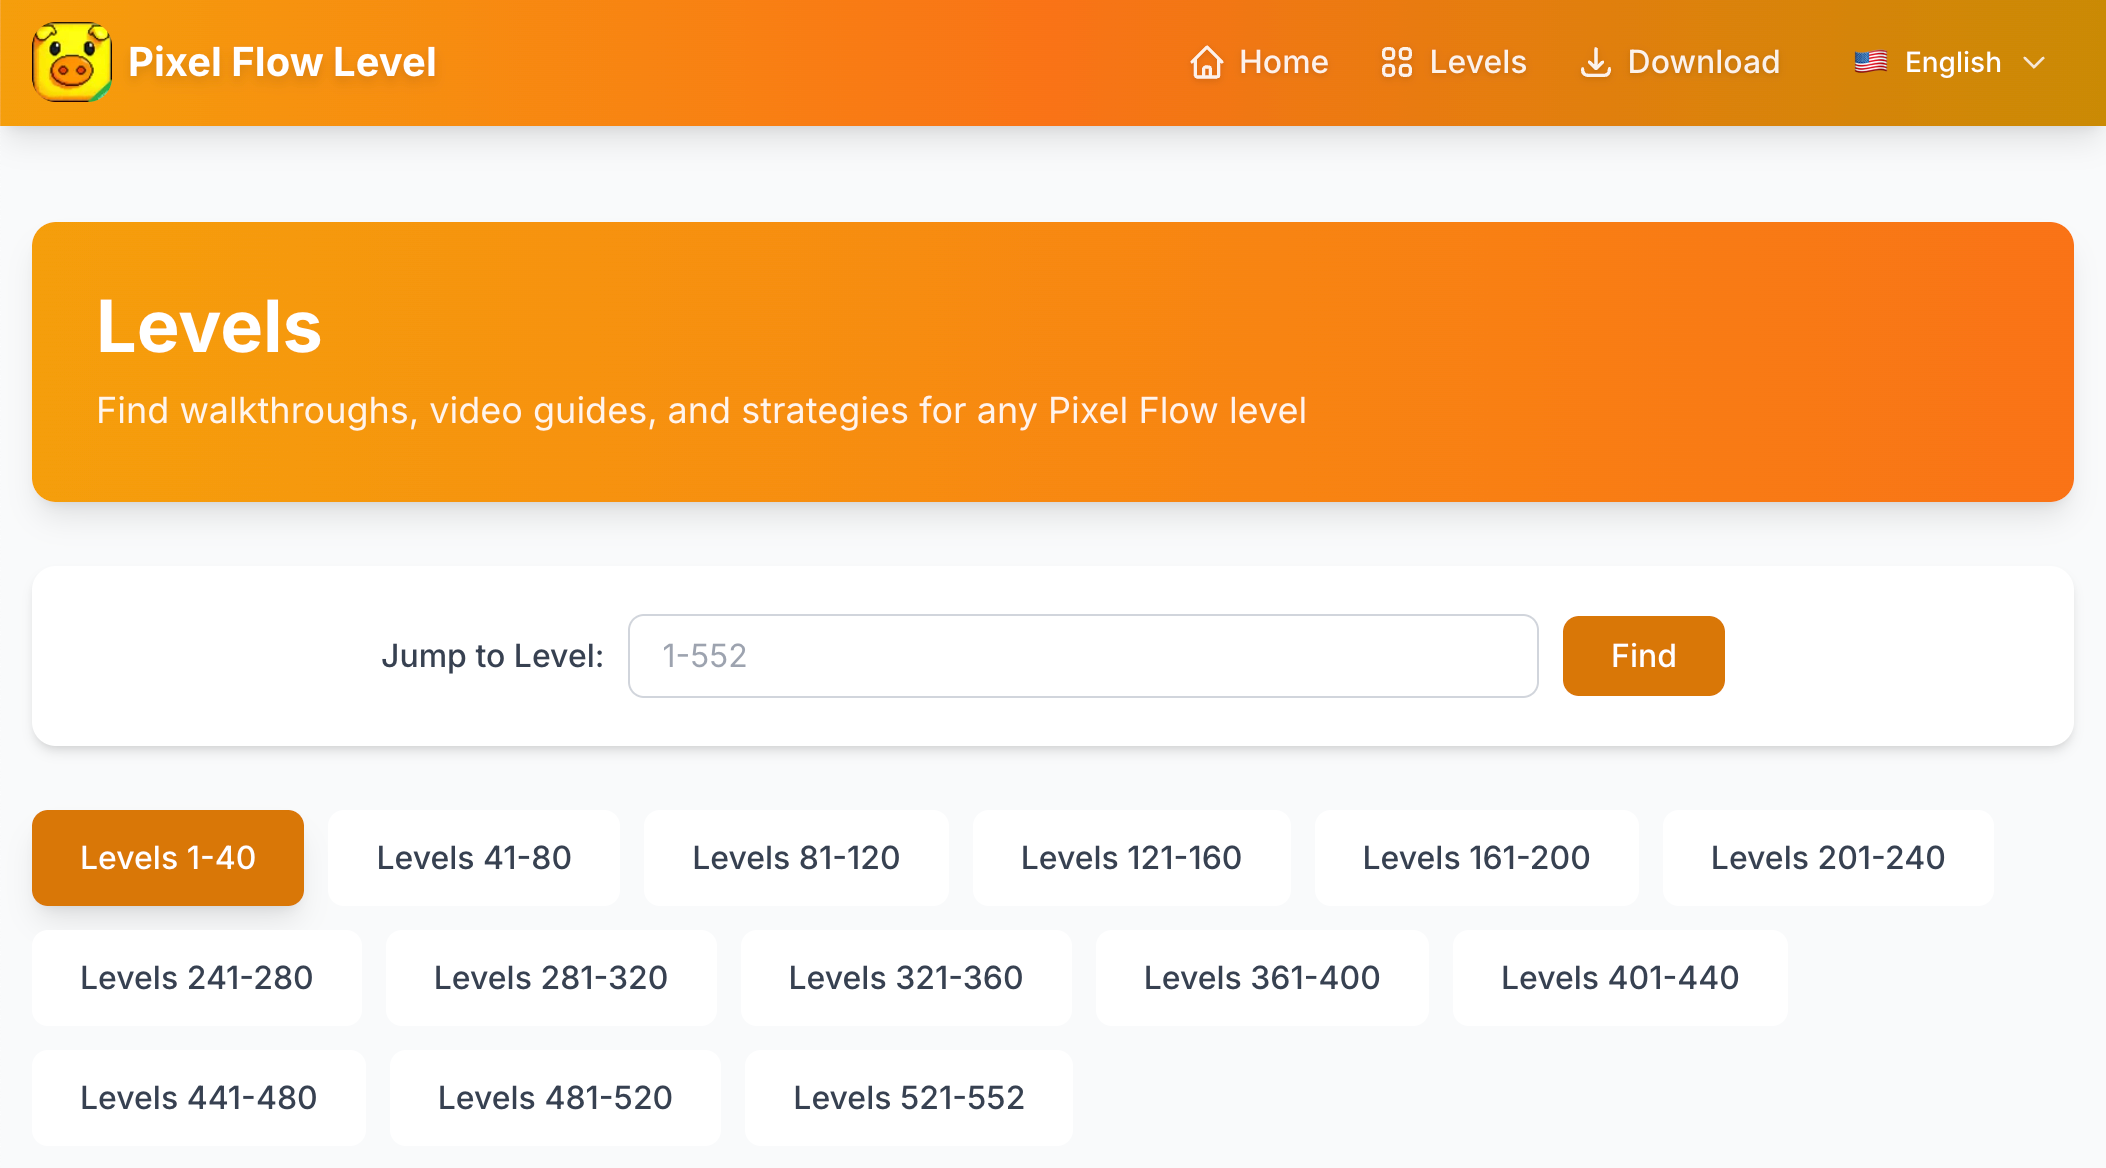Image resolution: width=2106 pixels, height=1168 pixels.
Task: Open the final Levels 521-552 range
Action: (908, 1098)
